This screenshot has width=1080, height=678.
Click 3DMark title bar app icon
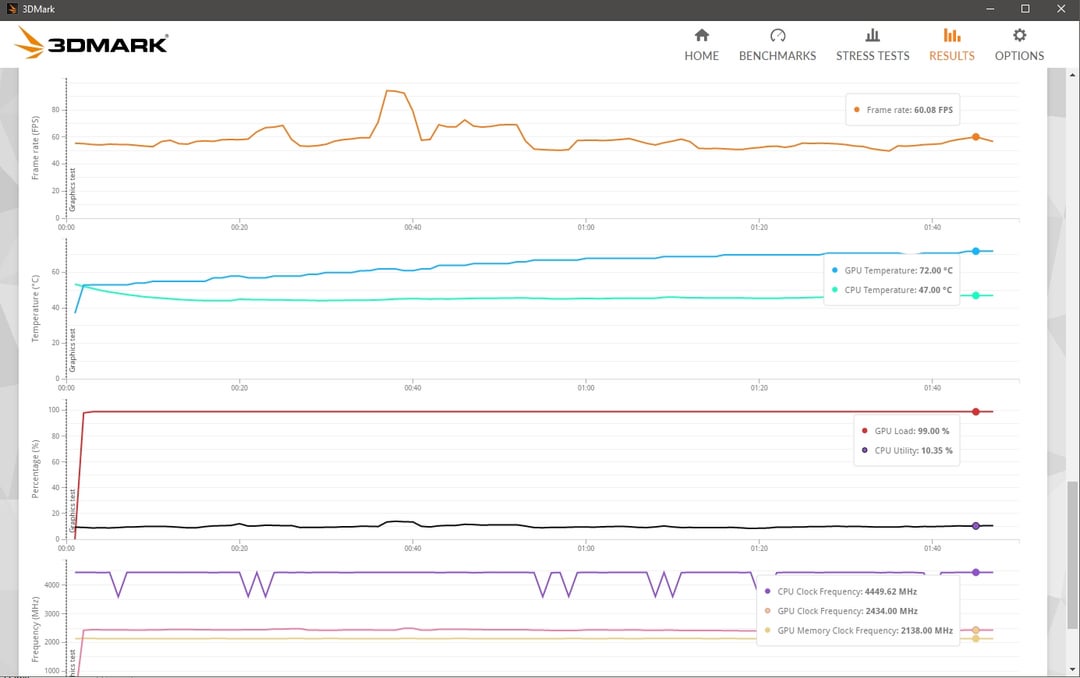point(11,9)
